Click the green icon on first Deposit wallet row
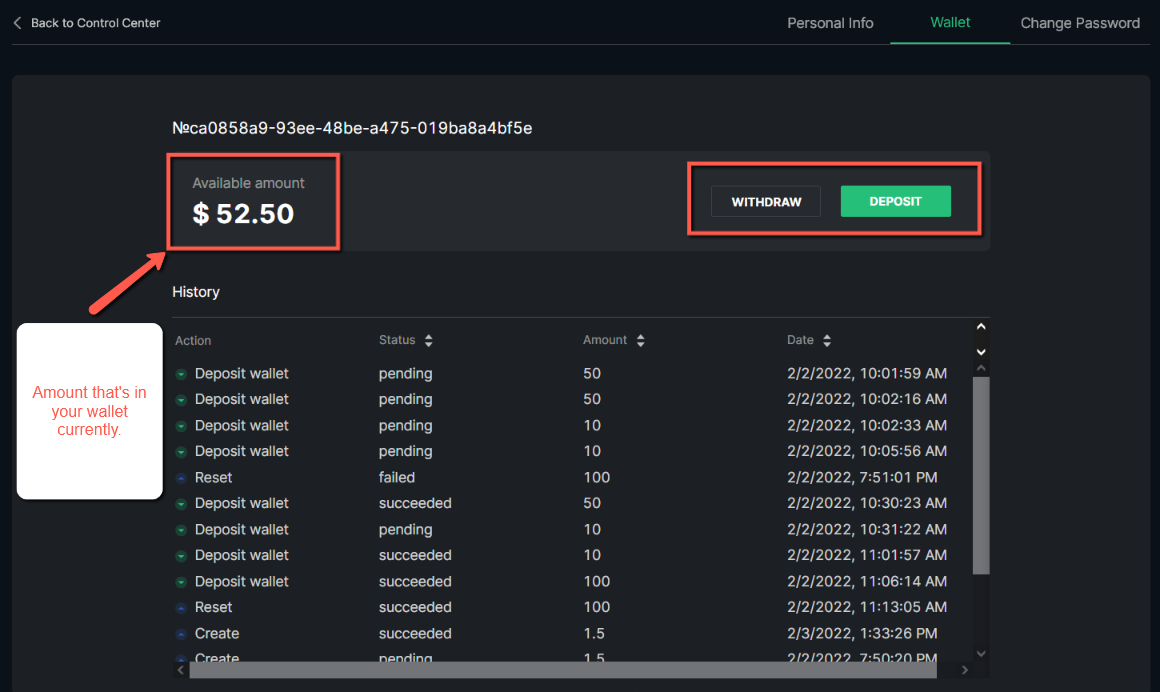This screenshot has height=692, width=1160. 181,374
